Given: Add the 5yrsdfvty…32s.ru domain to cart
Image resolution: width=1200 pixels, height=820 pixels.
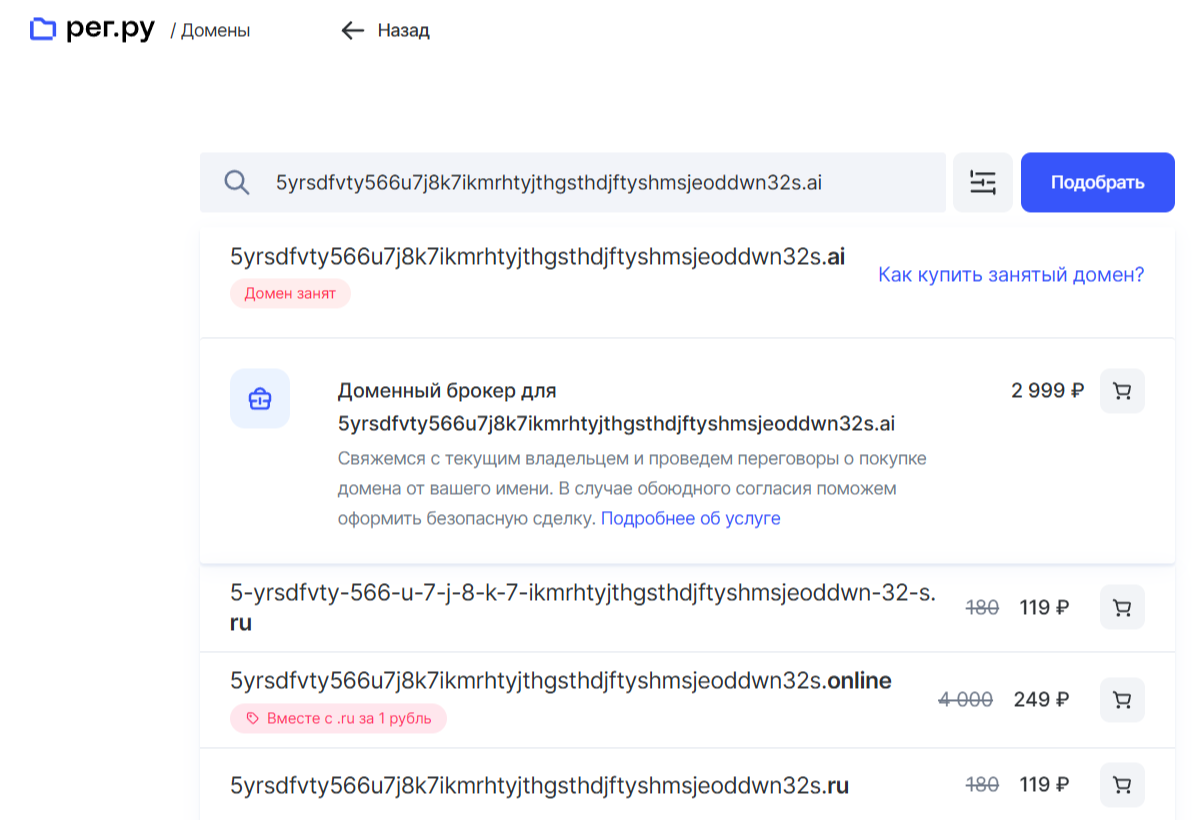Looking at the screenshot, I should 1122,785.
